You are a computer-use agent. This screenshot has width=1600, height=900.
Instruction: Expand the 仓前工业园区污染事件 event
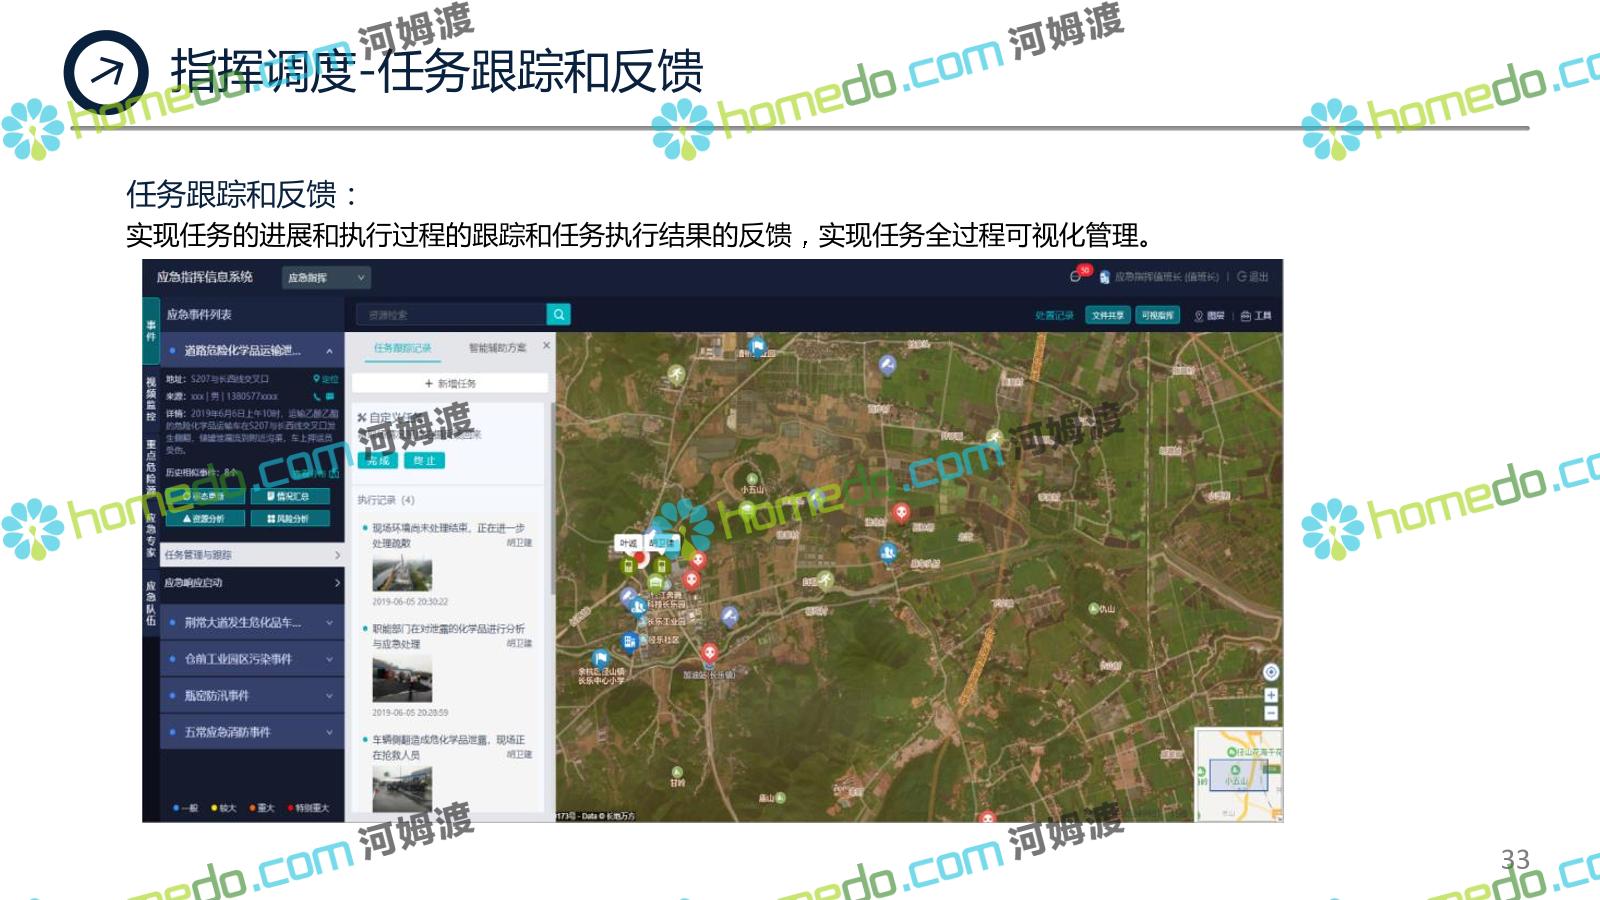click(x=329, y=659)
